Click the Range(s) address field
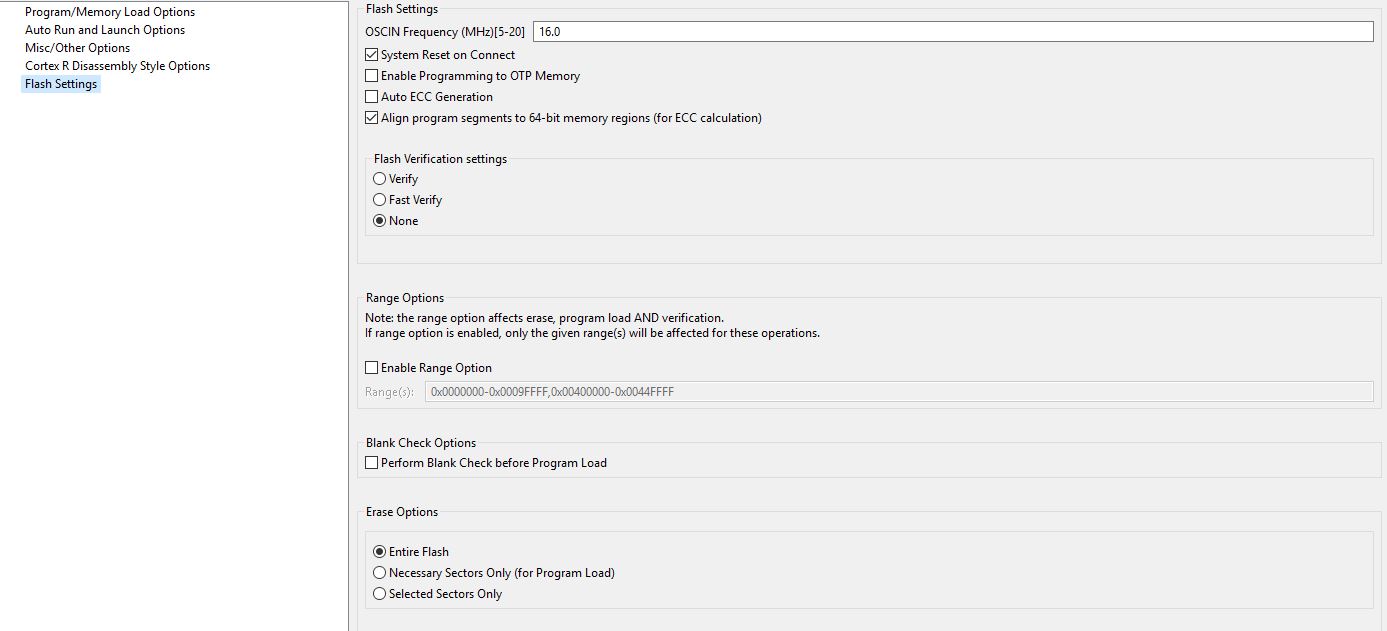1387x631 pixels. (899, 392)
